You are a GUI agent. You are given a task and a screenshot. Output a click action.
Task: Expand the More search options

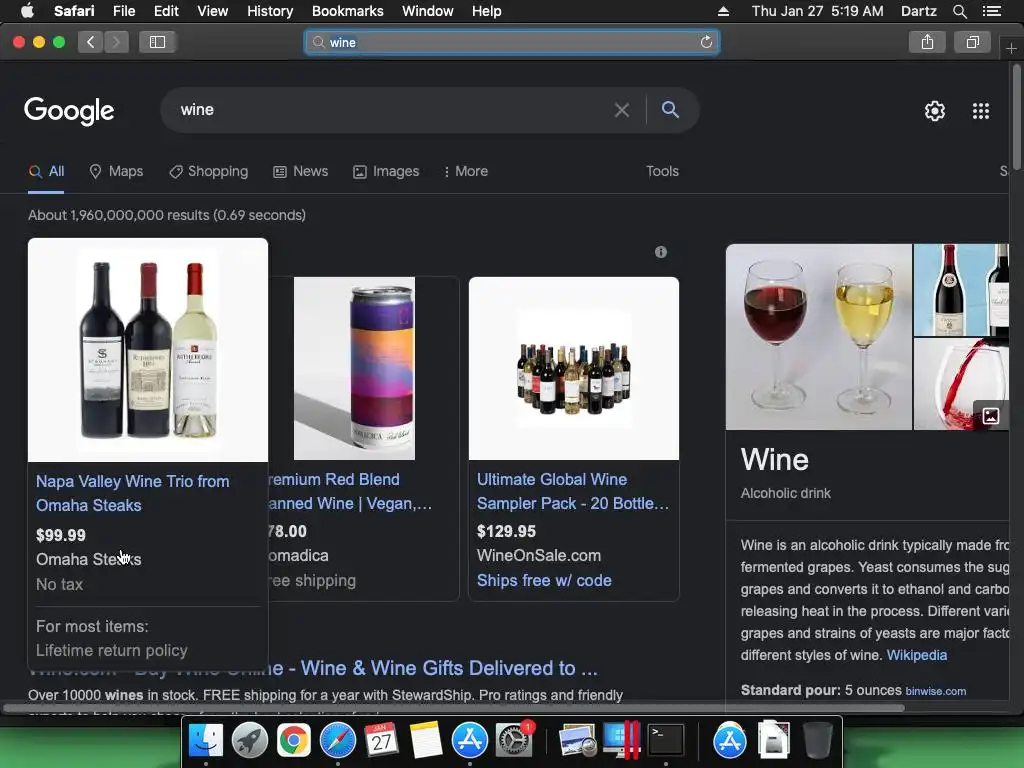point(465,171)
